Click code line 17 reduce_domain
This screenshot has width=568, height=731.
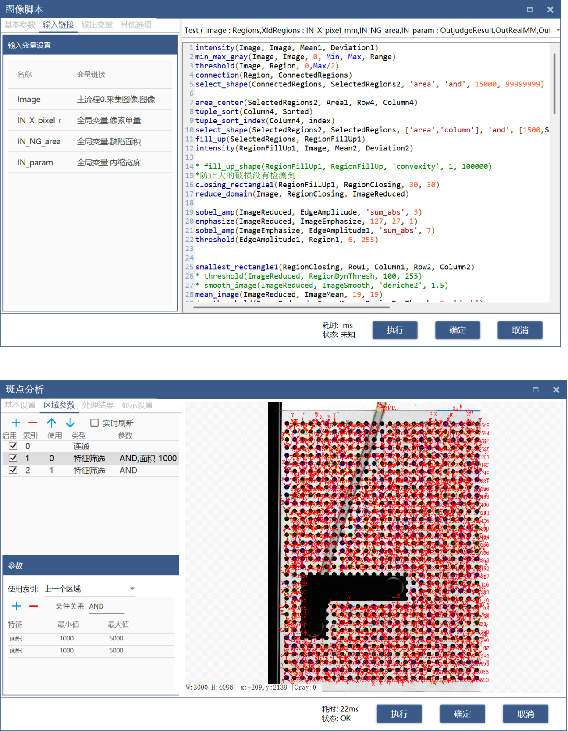[302, 194]
